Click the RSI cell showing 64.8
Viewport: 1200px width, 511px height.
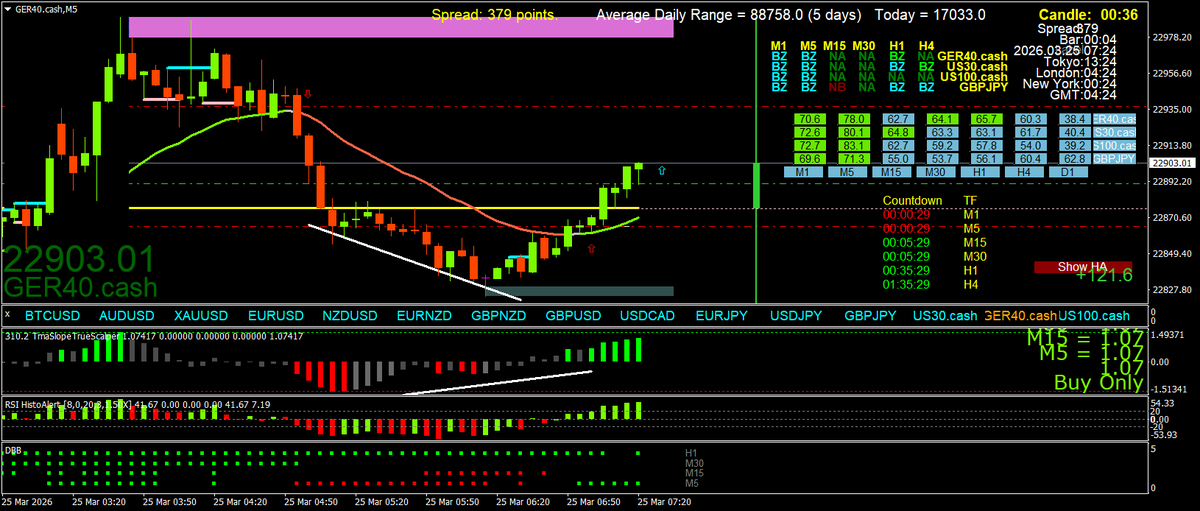[898, 132]
